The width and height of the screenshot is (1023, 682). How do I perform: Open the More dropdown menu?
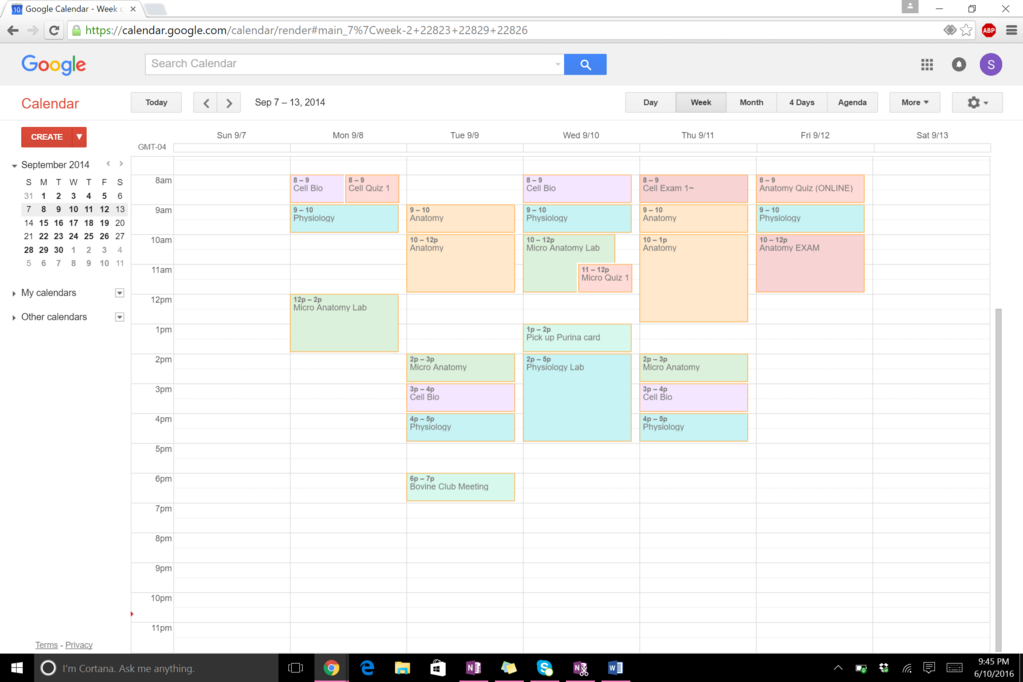(x=914, y=102)
